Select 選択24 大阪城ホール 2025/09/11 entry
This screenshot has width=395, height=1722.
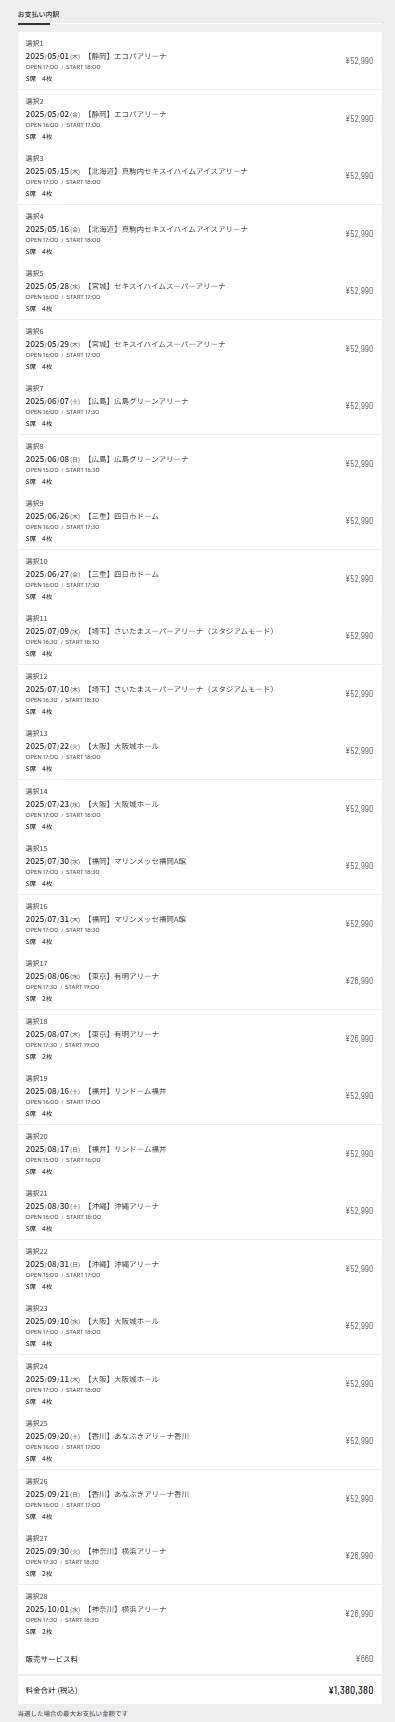(199, 1384)
